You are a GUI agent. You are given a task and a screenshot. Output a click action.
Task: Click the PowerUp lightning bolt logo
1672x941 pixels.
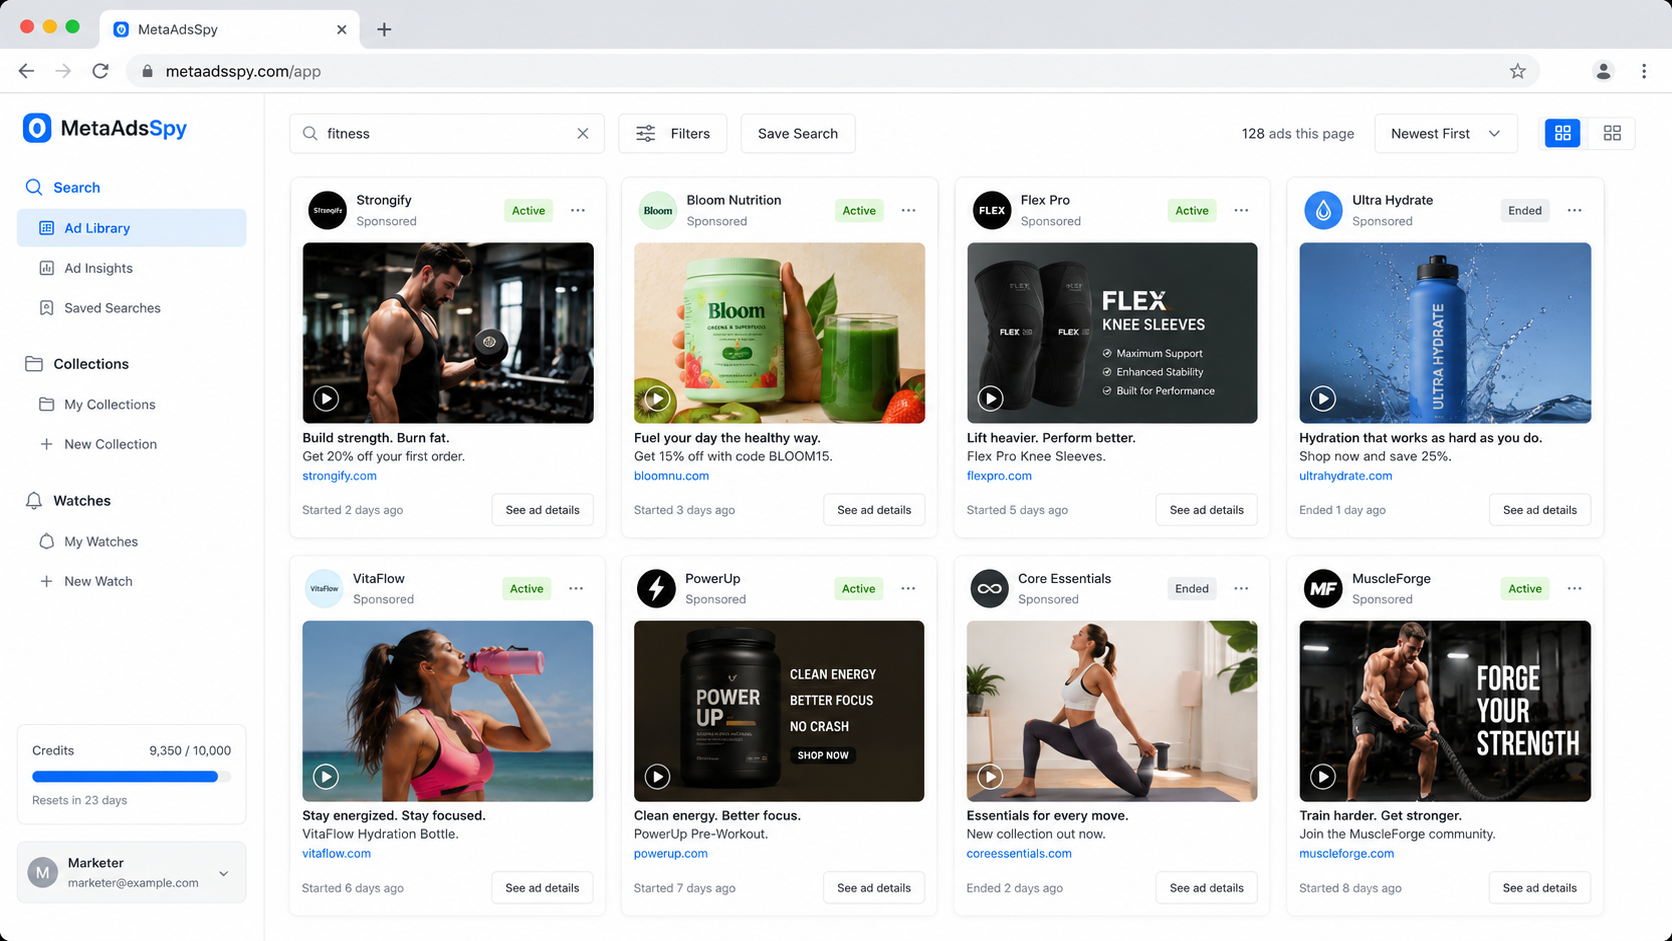coord(656,588)
